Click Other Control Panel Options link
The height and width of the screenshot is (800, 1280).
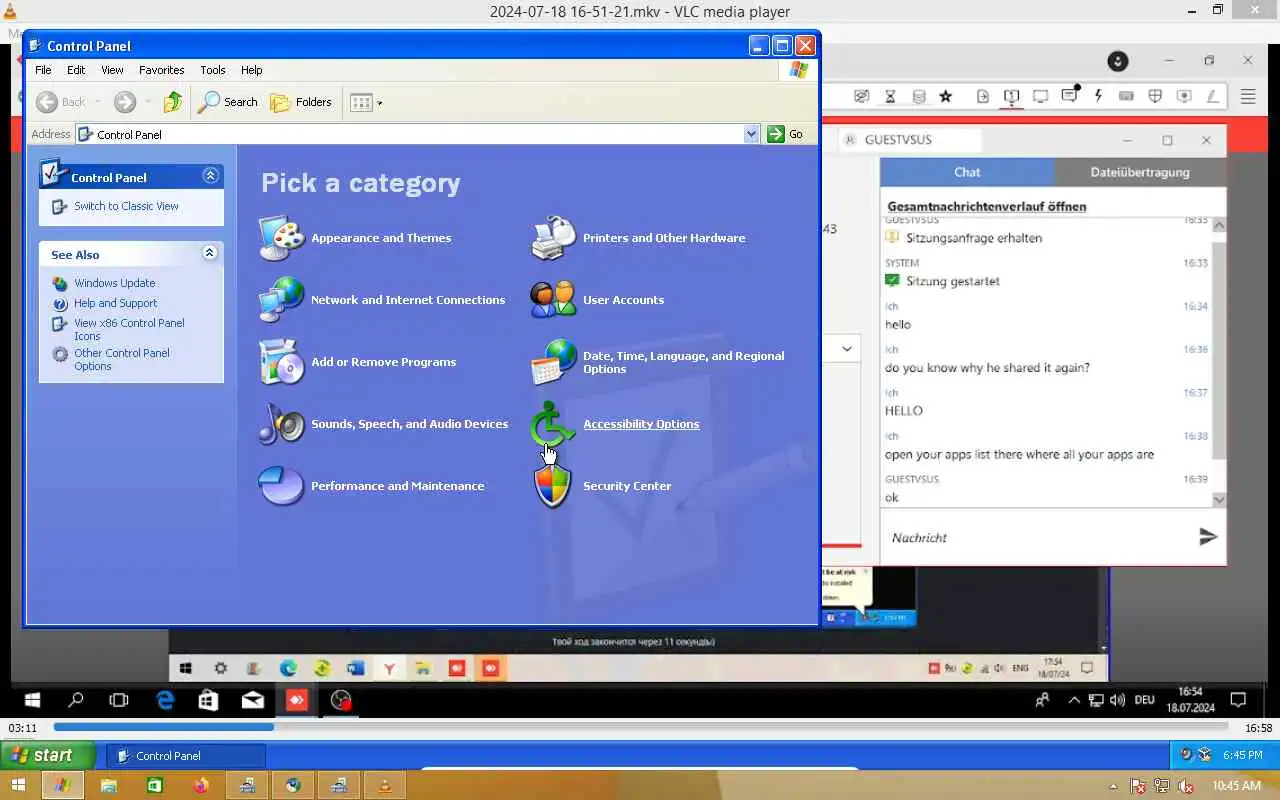(x=122, y=359)
